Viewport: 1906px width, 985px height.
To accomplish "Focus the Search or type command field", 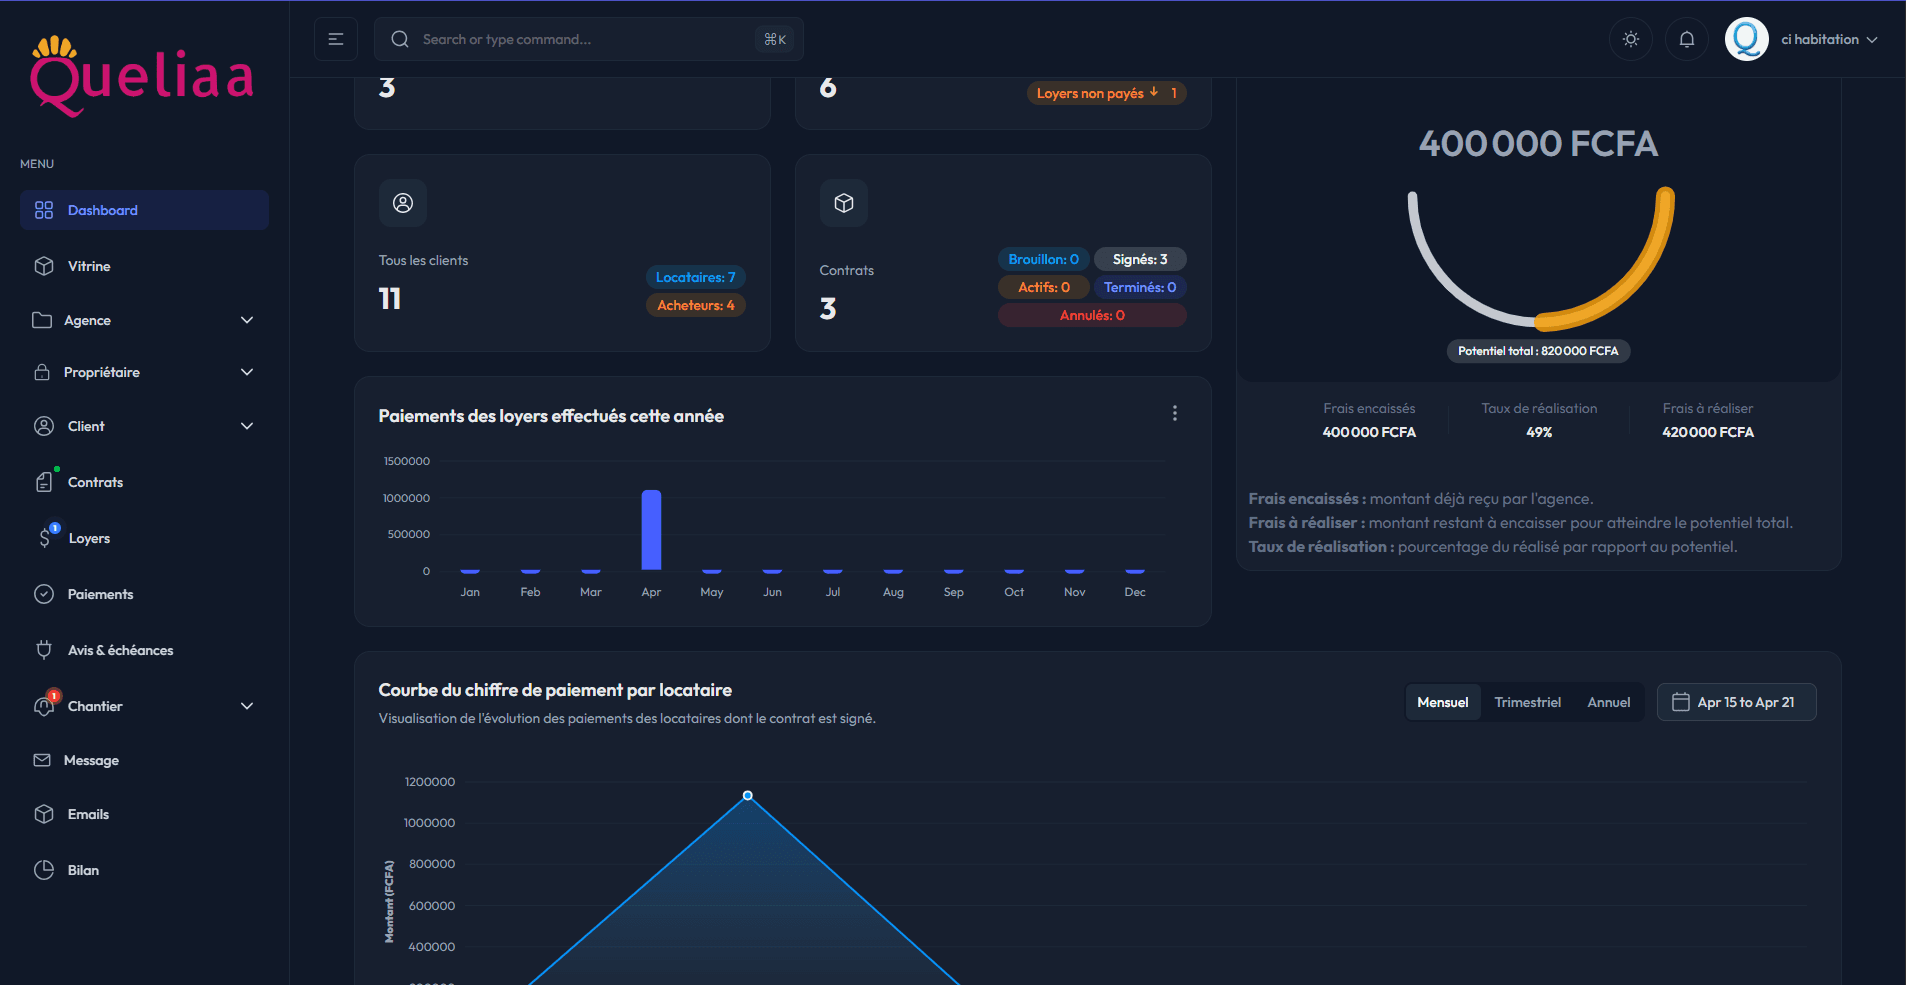I will point(589,39).
